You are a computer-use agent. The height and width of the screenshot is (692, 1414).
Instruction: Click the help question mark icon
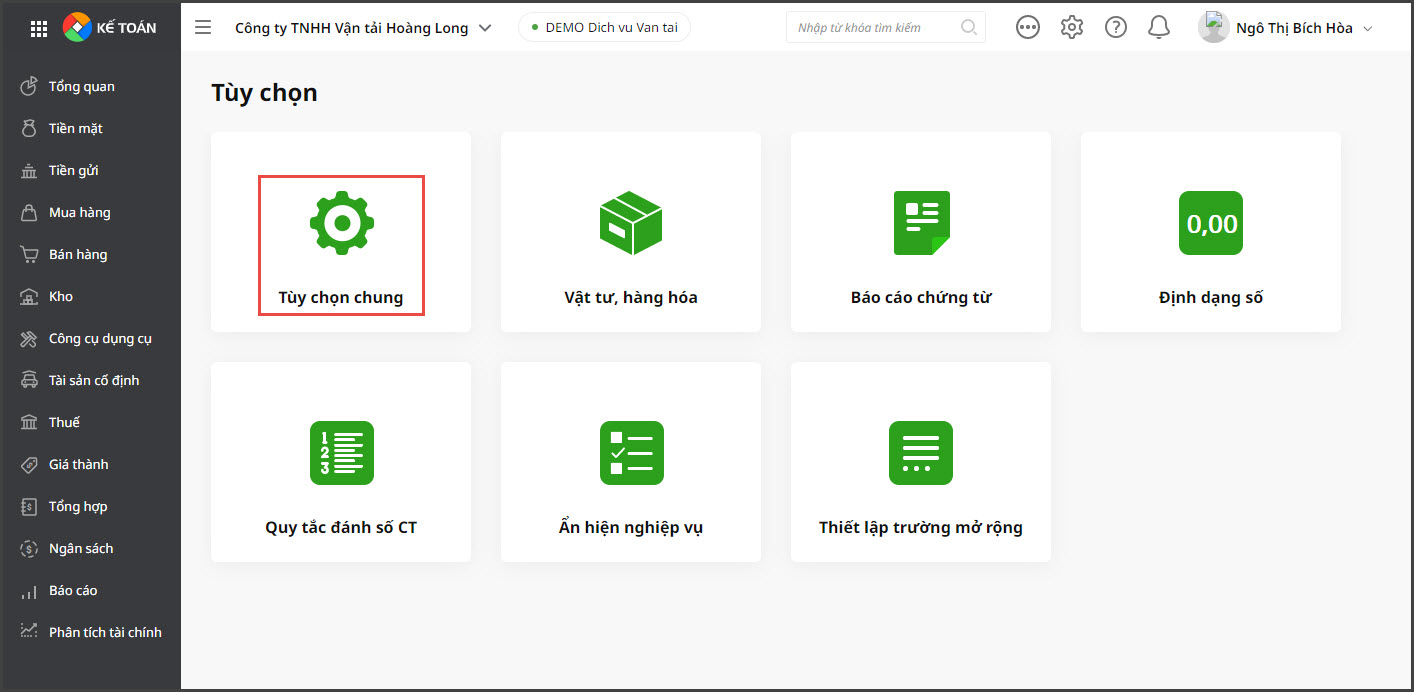[1116, 28]
